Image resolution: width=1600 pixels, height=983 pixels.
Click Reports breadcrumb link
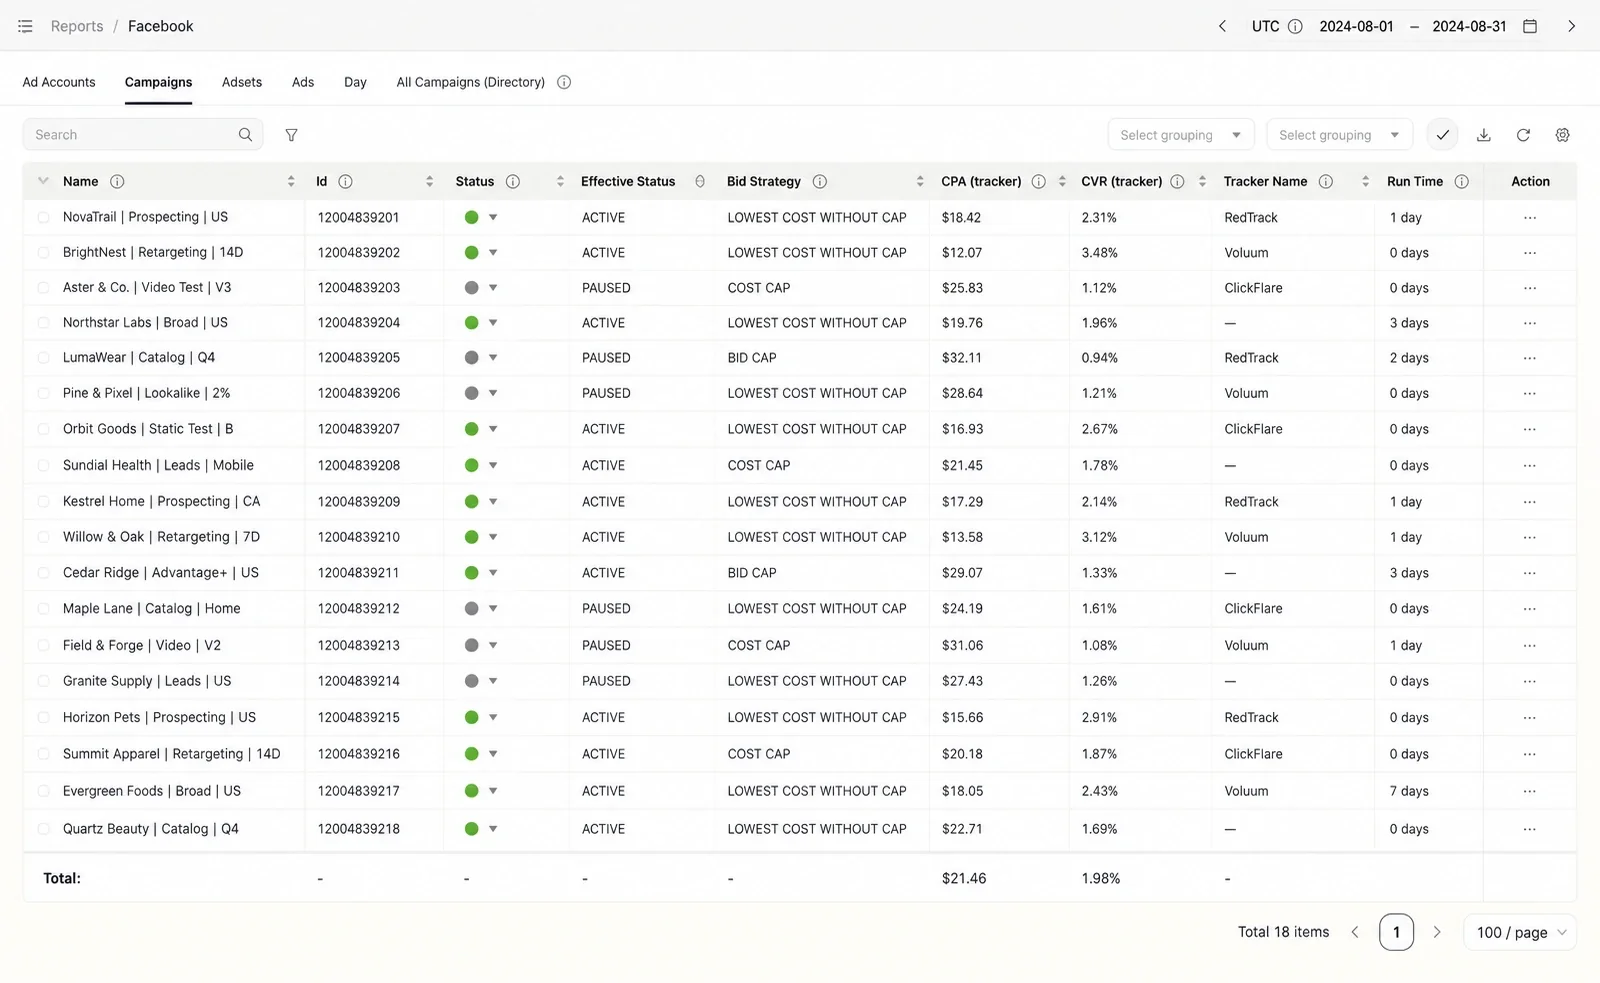pos(77,26)
